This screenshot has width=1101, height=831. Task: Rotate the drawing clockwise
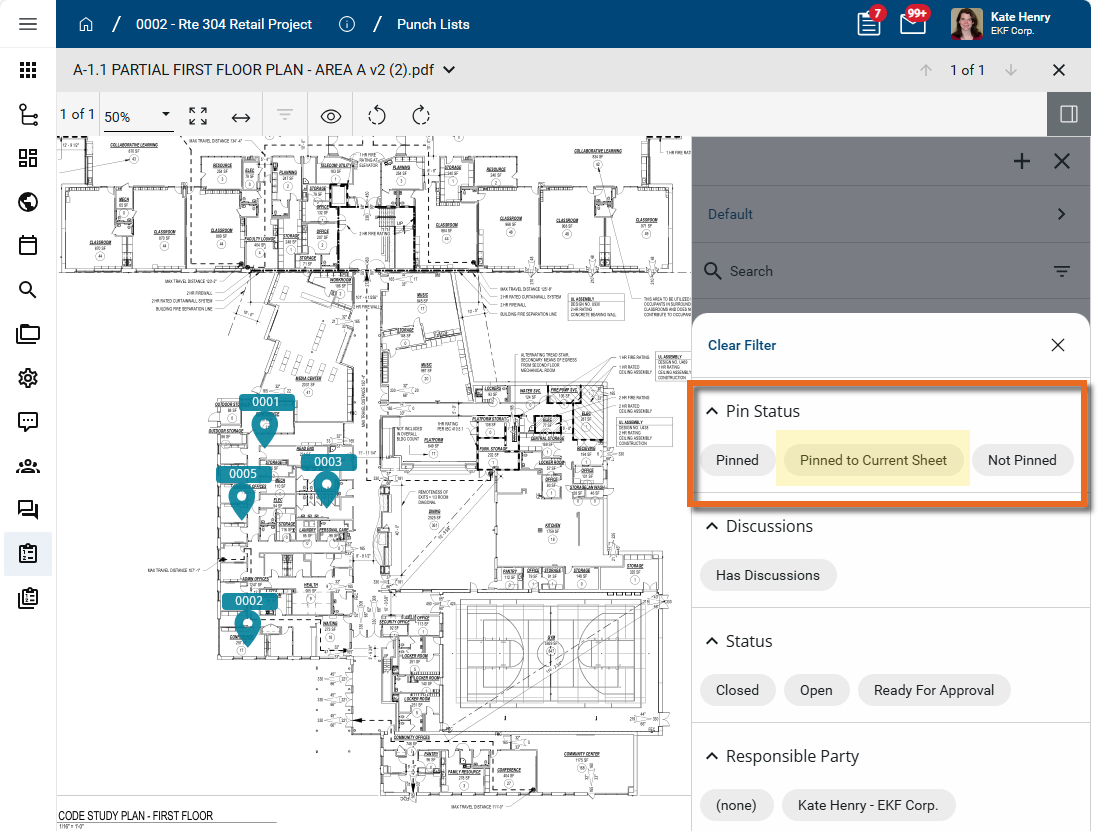pyautogui.click(x=420, y=116)
